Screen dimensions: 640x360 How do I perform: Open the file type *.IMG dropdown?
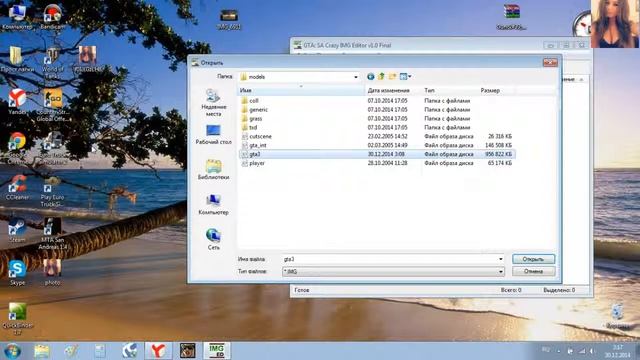click(x=500, y=271)
